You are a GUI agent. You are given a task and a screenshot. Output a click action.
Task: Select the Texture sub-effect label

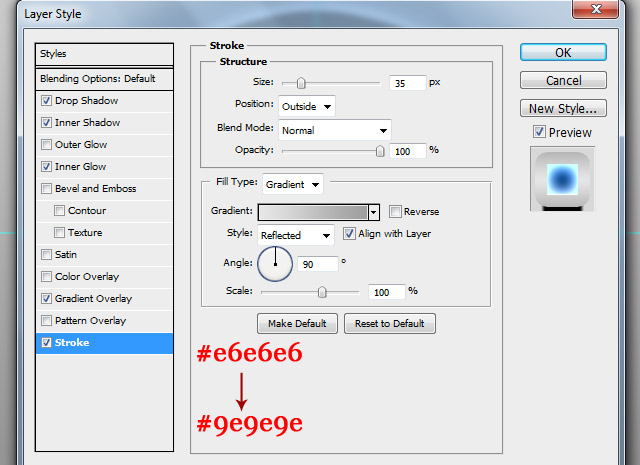85,233
